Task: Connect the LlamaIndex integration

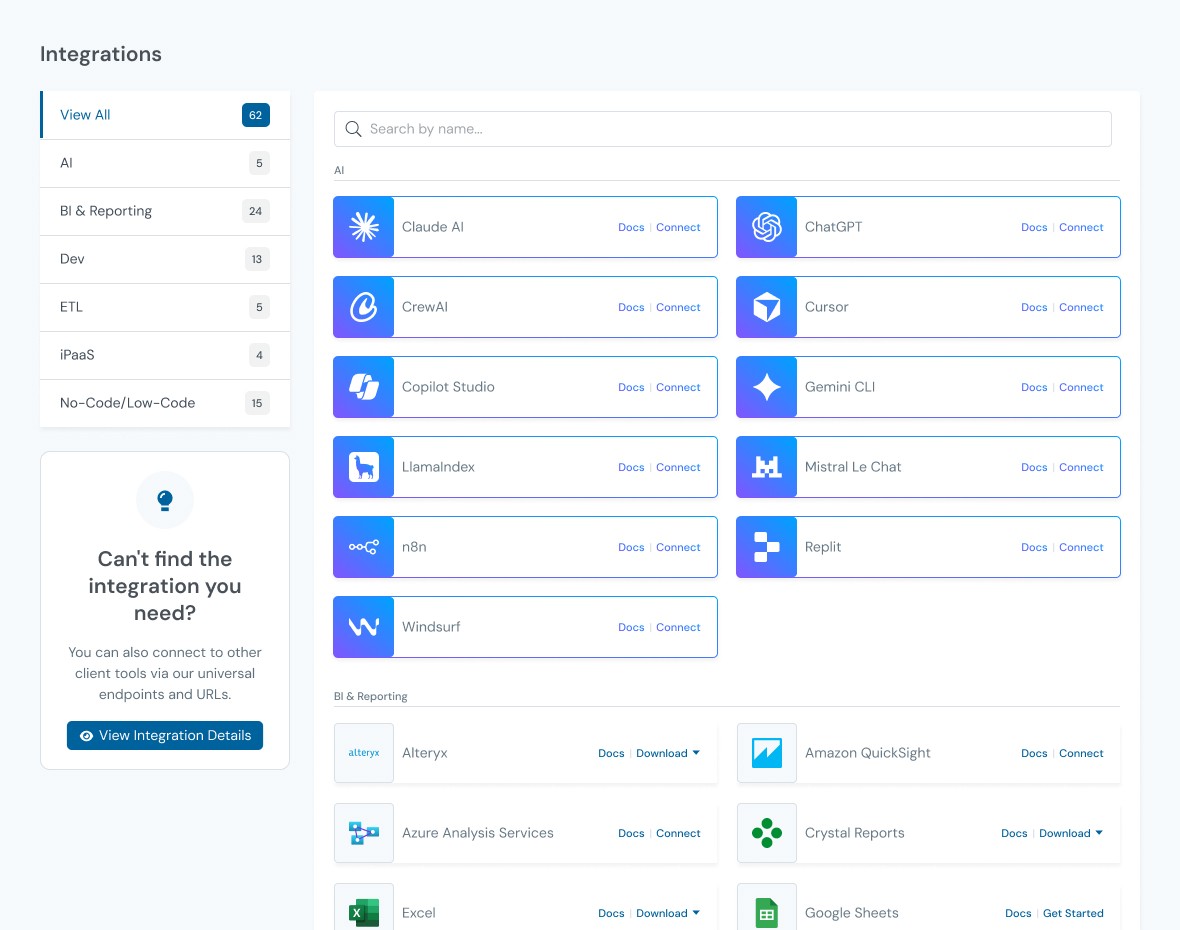Action: click(x=678, y=467)
